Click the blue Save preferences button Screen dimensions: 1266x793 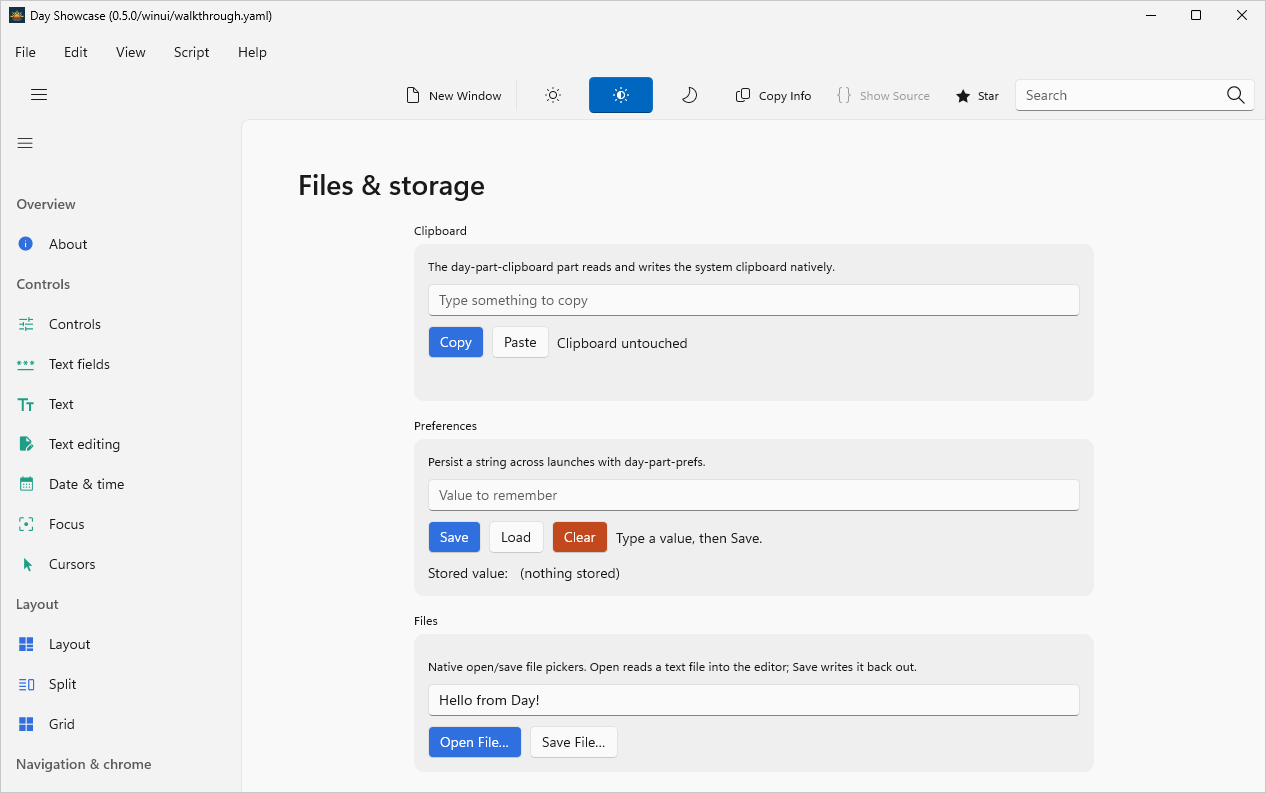pyautogui.click(x=454, y=537)
